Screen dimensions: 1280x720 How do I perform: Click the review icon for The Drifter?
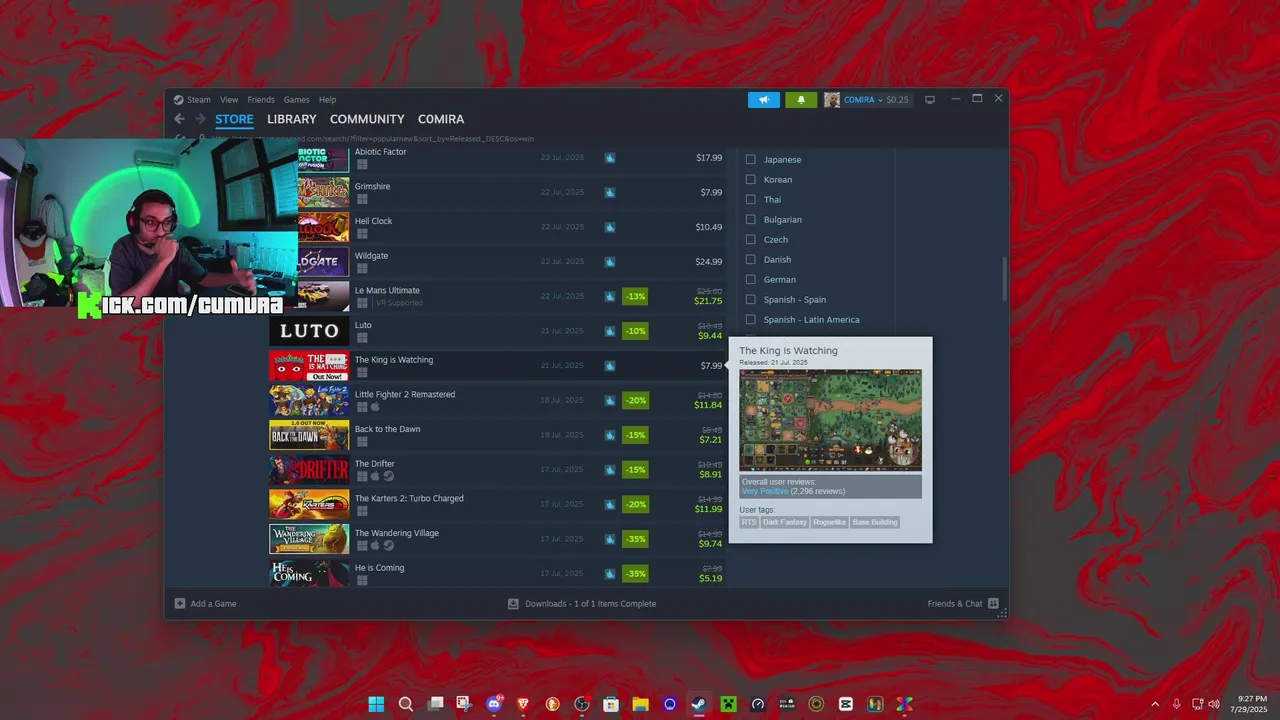pos(609,470)
